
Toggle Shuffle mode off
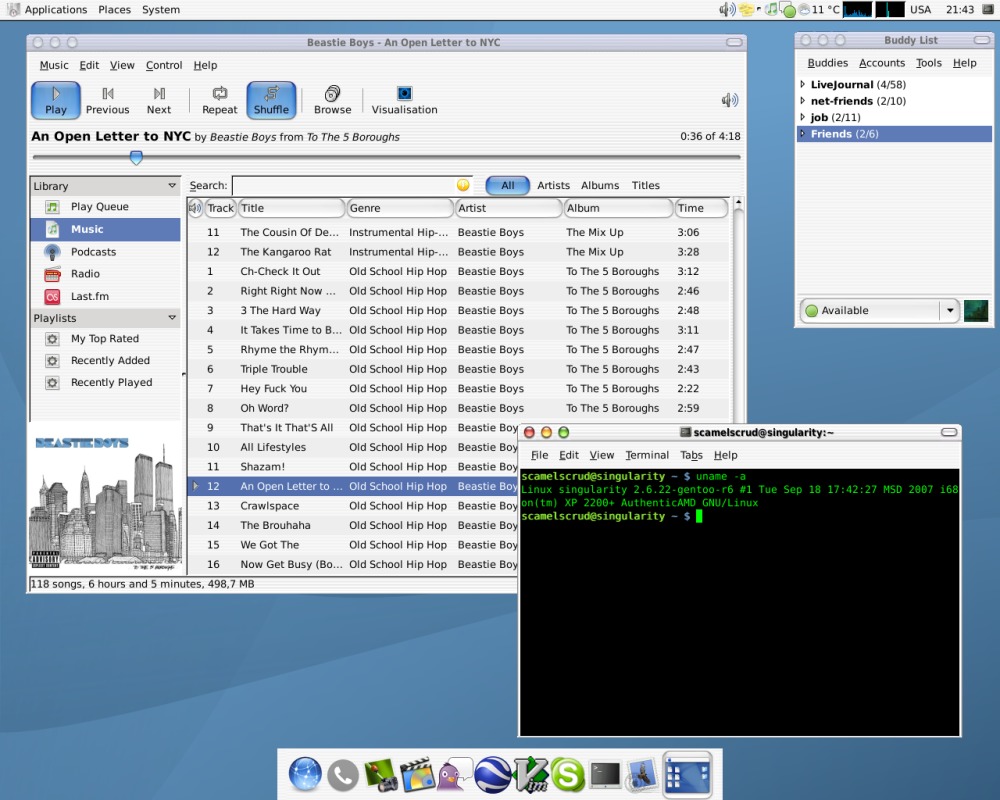(x=271, y=100)
